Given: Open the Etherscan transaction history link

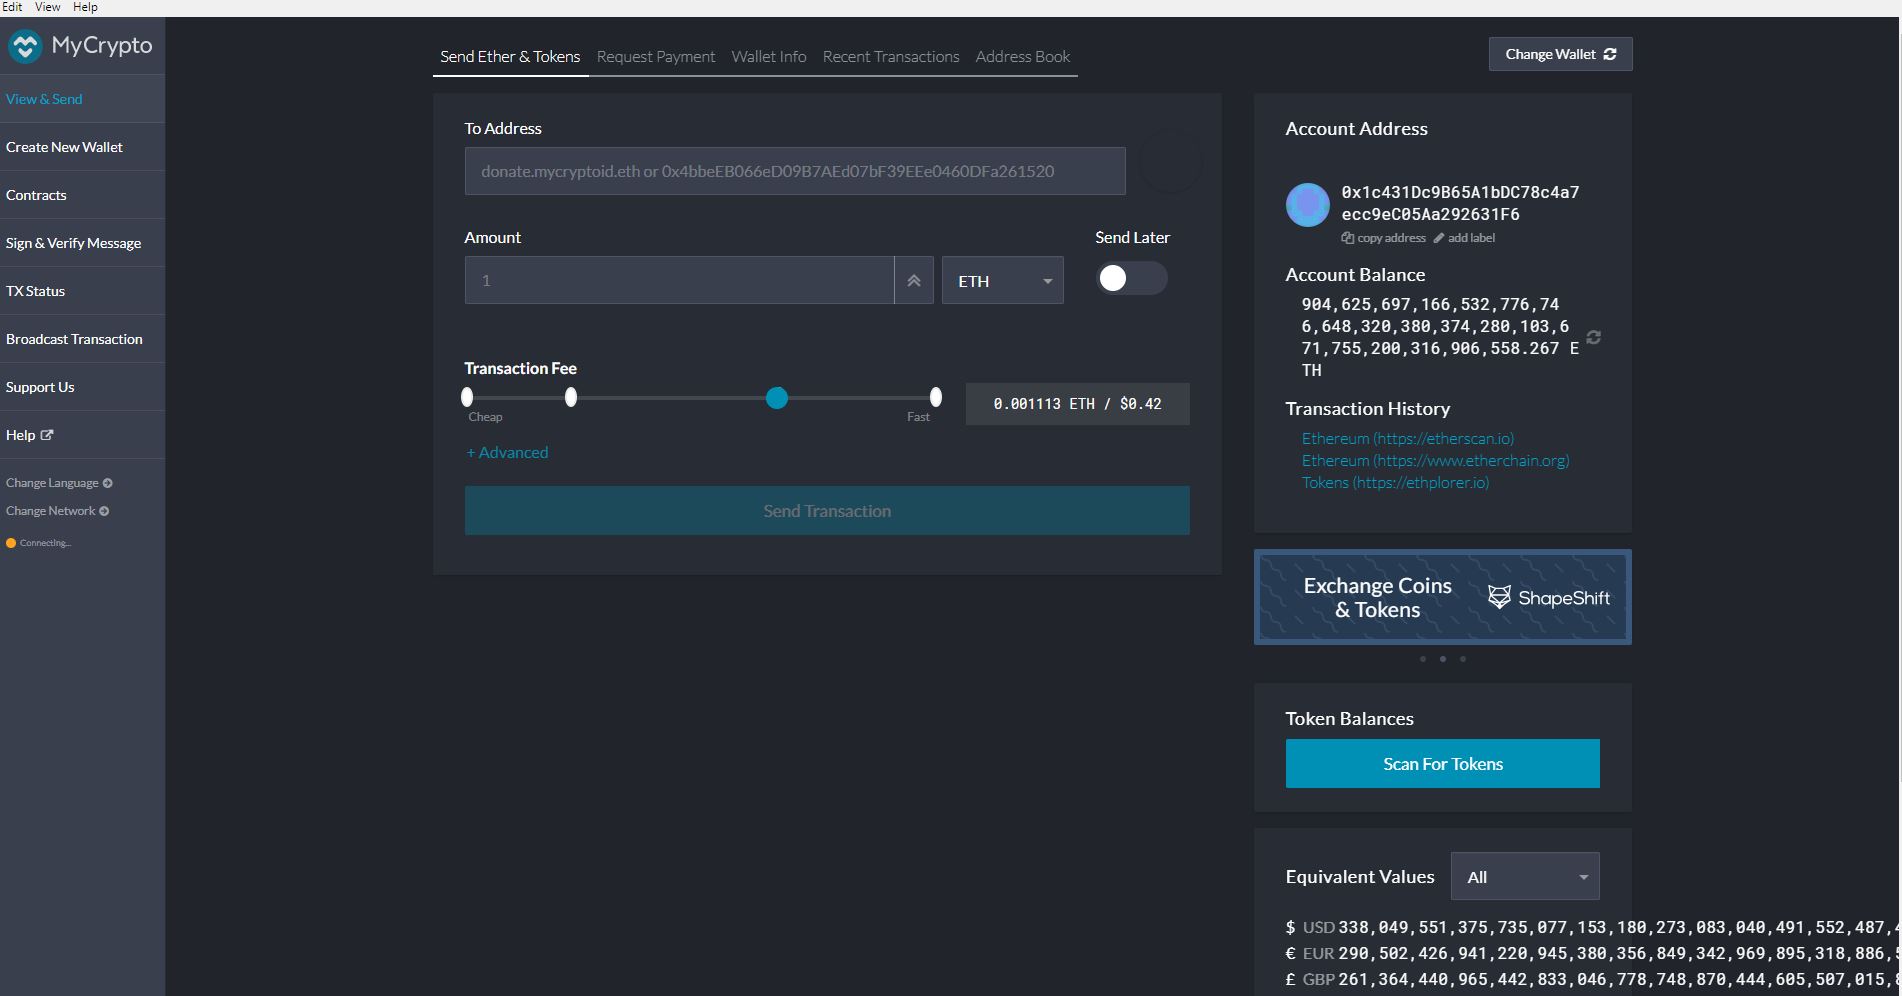Looking at the screenshot, I should tap(1408, 439).
